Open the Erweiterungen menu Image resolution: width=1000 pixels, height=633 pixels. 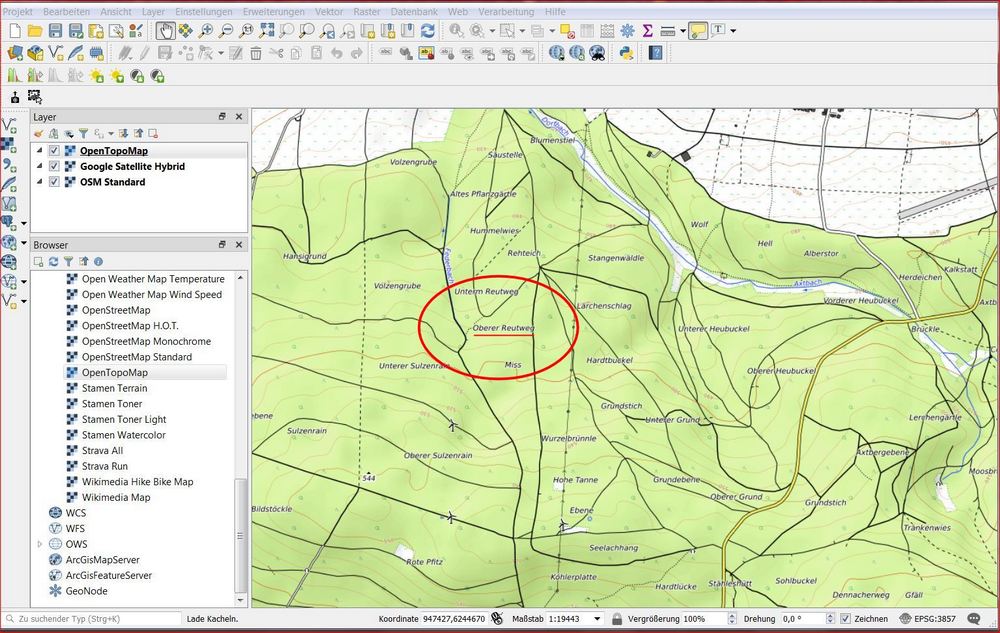pos(274,9)
